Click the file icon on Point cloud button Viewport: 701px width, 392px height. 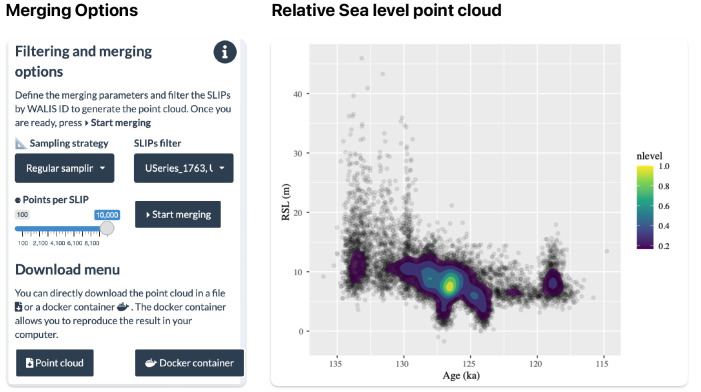tap(30, 363)
